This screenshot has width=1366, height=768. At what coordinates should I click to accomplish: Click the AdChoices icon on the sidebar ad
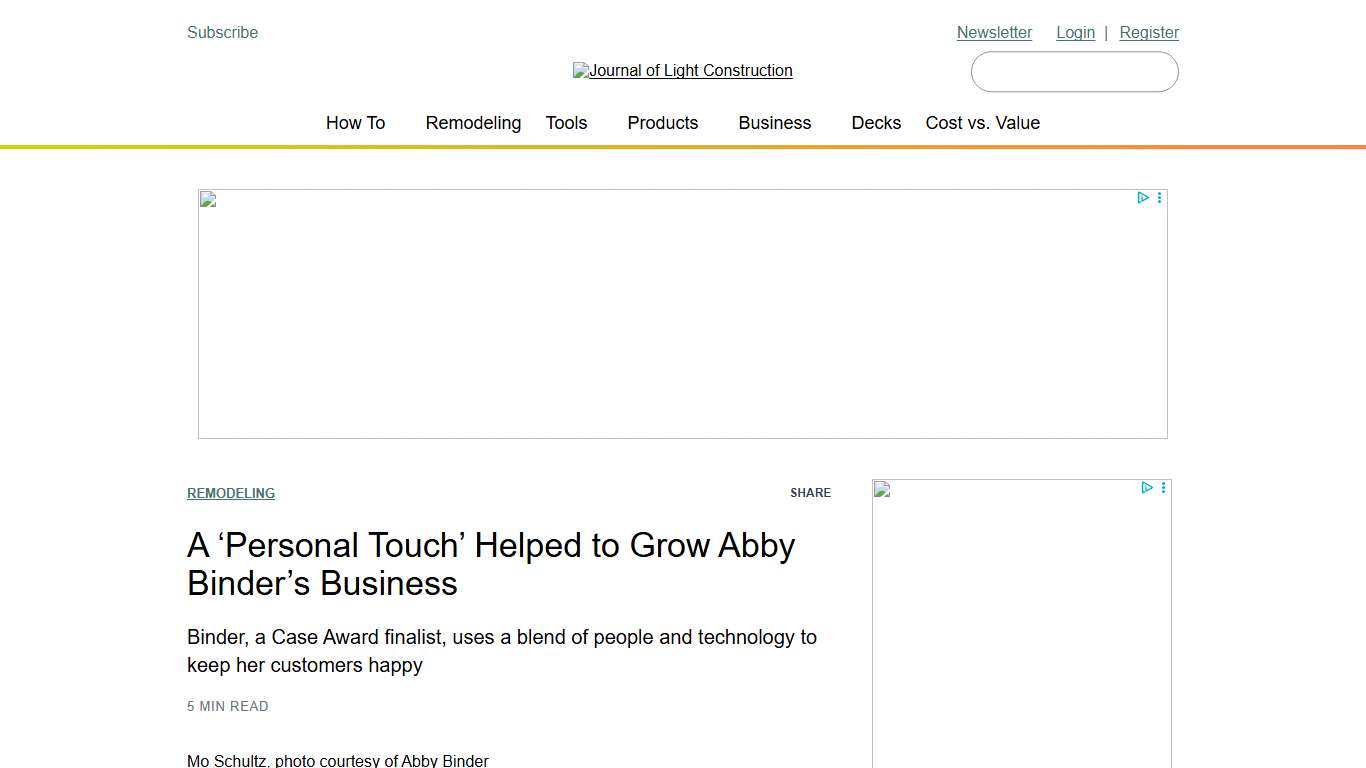coord(1147,487)
